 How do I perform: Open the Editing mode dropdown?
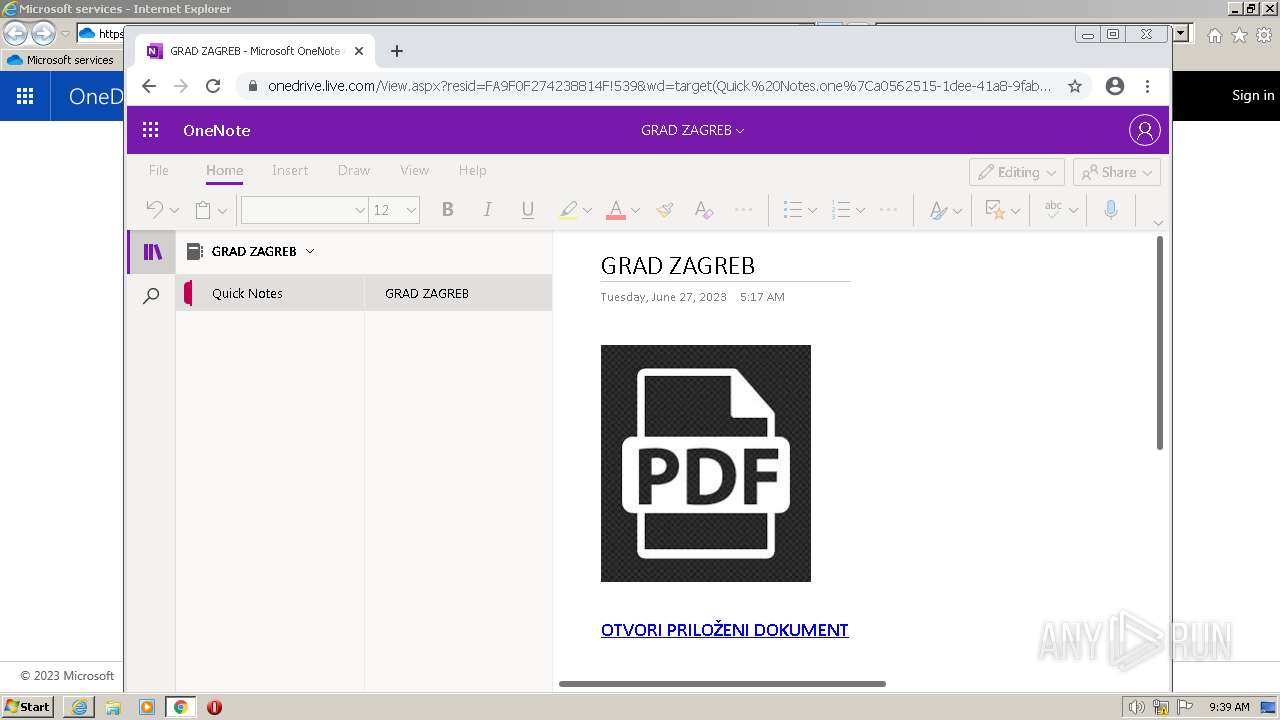pos(1017,172)
